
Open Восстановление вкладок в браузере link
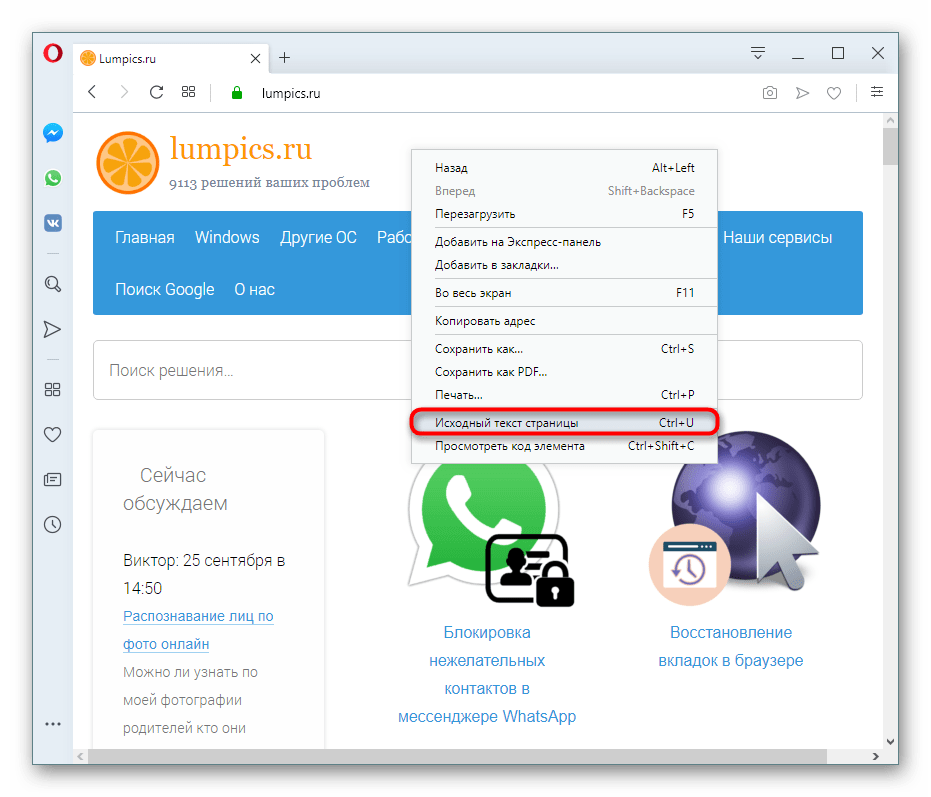[731, 647]
